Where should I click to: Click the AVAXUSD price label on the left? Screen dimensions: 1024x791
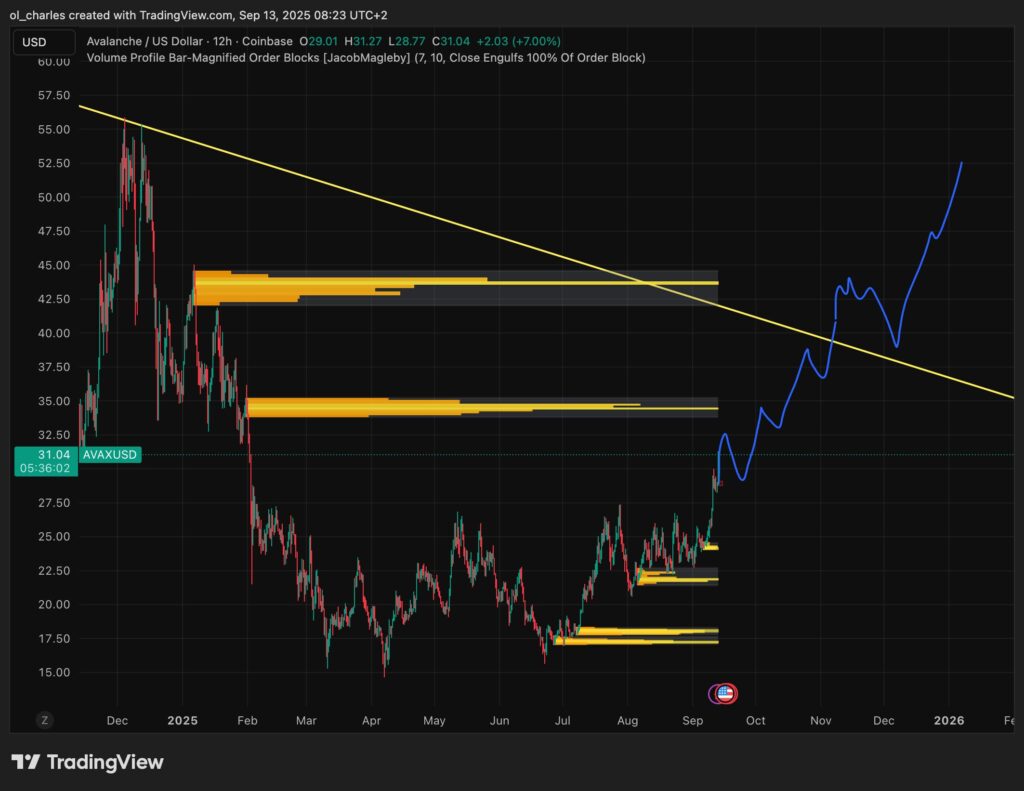(110, 454)
